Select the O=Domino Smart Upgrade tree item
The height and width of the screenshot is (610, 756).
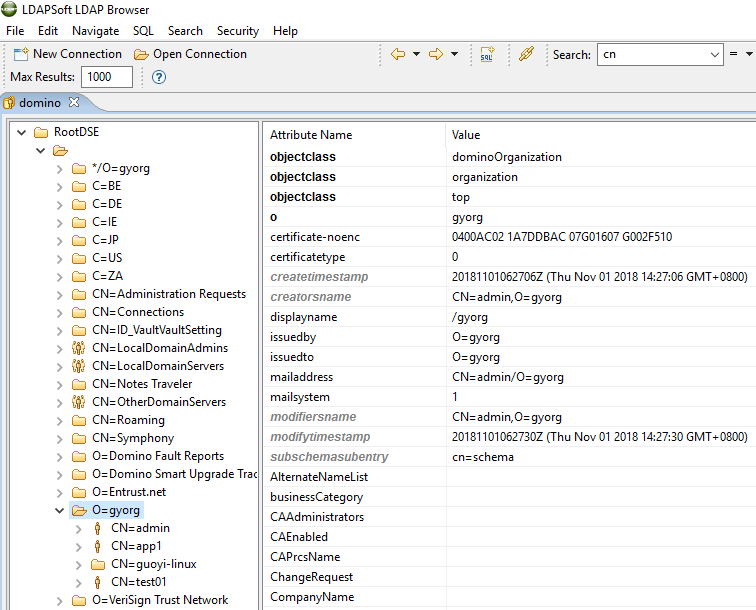[x=175, y=474]
